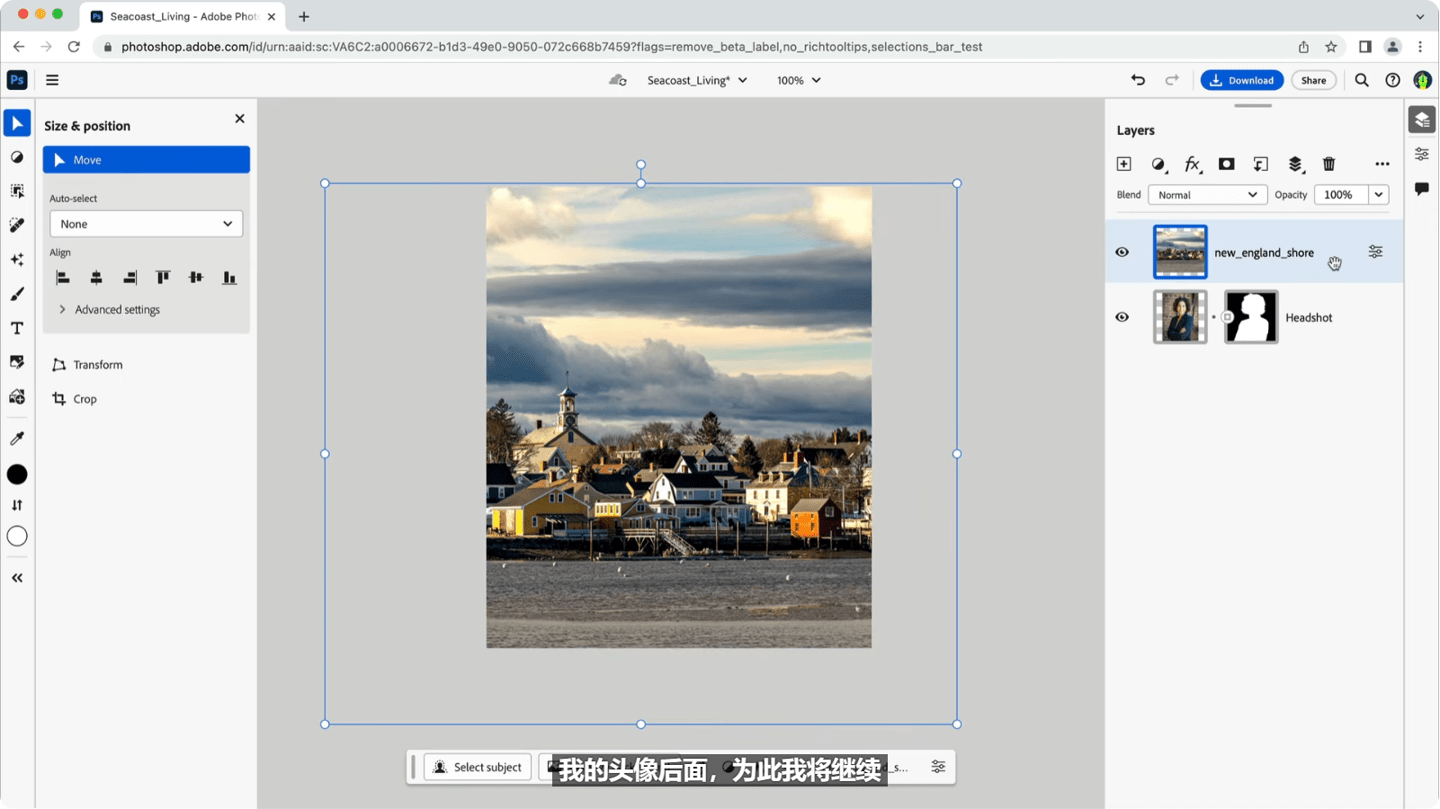The width and height of the screenshot is (1440, 809).
Task: Open the layer effects (fx) options
Action: click(1191, 163)
